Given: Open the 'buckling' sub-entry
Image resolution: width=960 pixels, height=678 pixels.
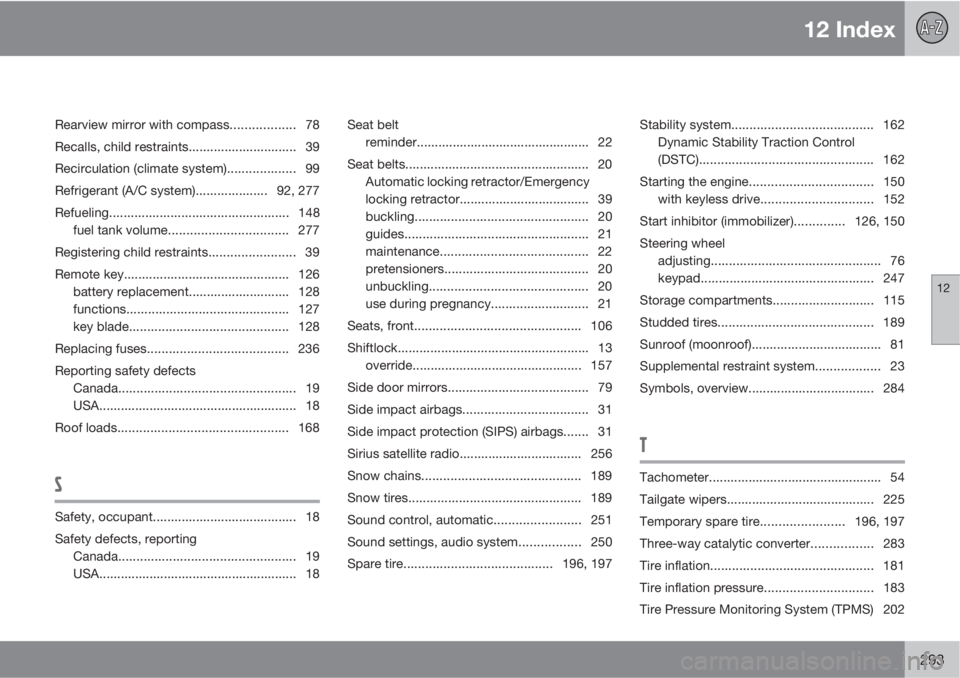Looking at the screenshot, I should [489, 217].
